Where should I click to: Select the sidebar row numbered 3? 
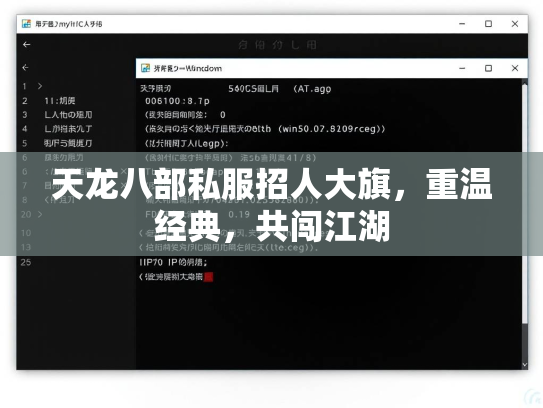(68, 115)
